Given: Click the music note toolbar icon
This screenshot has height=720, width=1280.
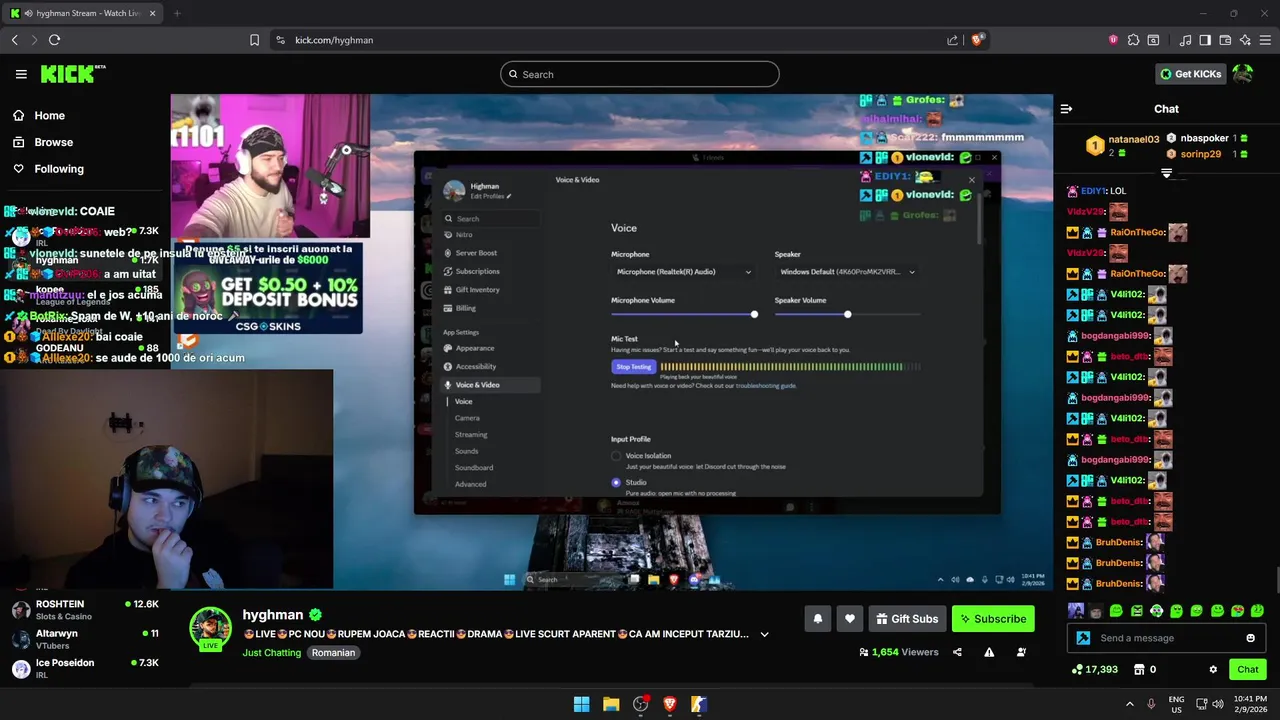Looking at the screenshot, I should point(1185,40).
